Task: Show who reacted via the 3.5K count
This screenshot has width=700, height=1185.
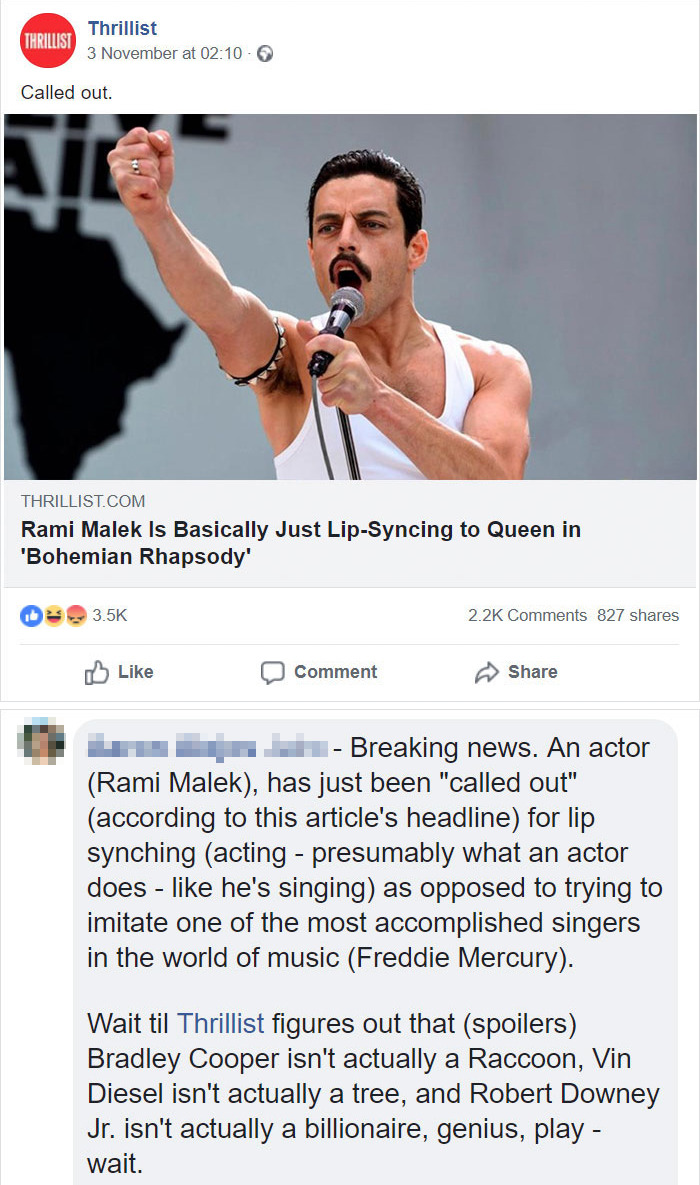Action: [x=109, y=616]
